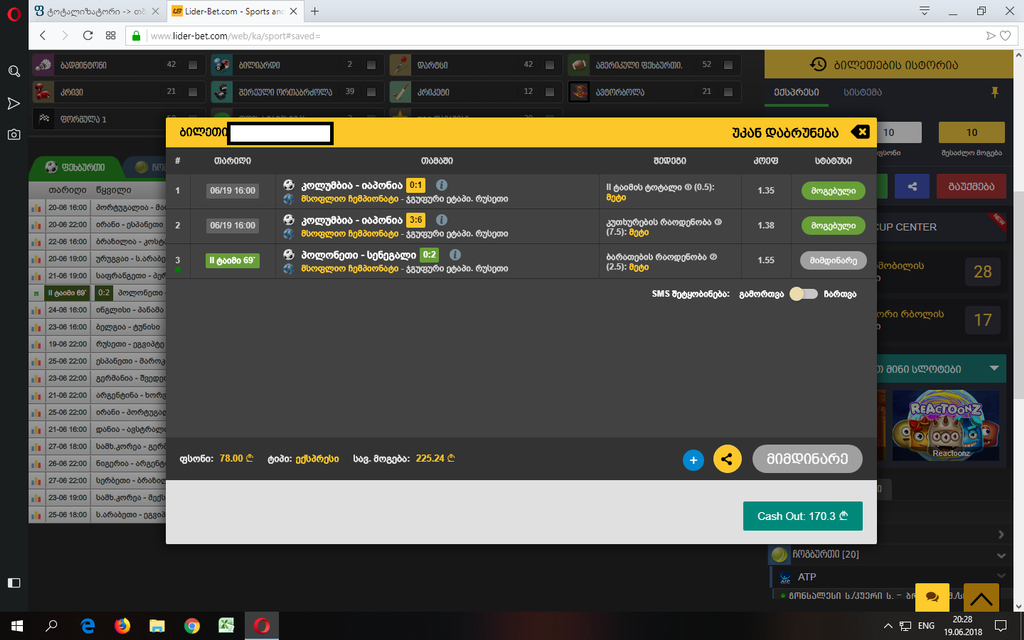Viewport: 1024px width, 640px height.
Task: Open stats icon for 20-06 16:00 პორტუგალია row
Action: point(37,208)
